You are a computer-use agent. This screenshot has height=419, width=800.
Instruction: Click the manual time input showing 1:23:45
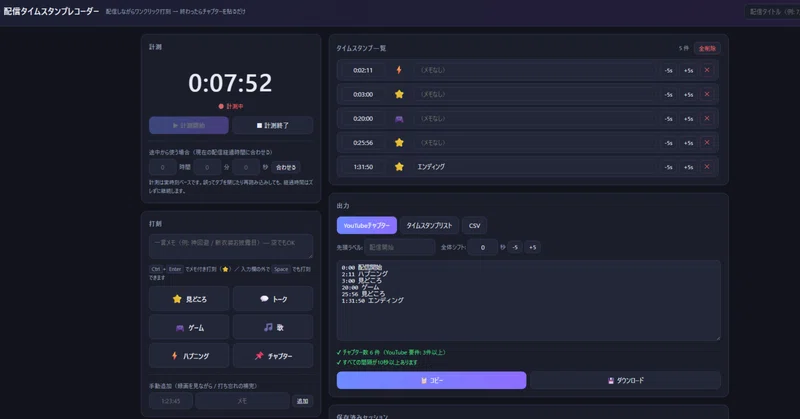point(171,401)
